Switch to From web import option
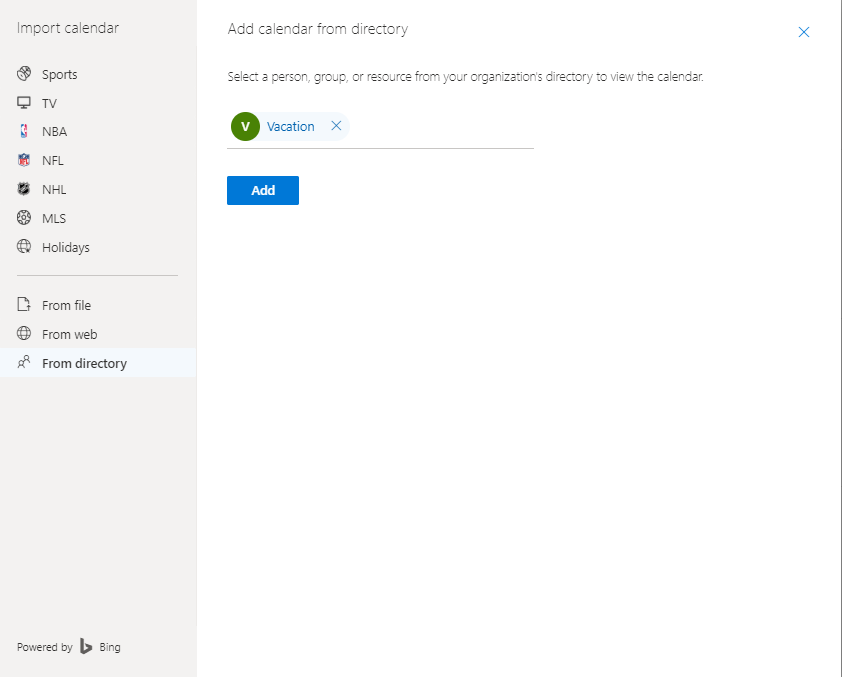842x677 pixels. [98, 334]
